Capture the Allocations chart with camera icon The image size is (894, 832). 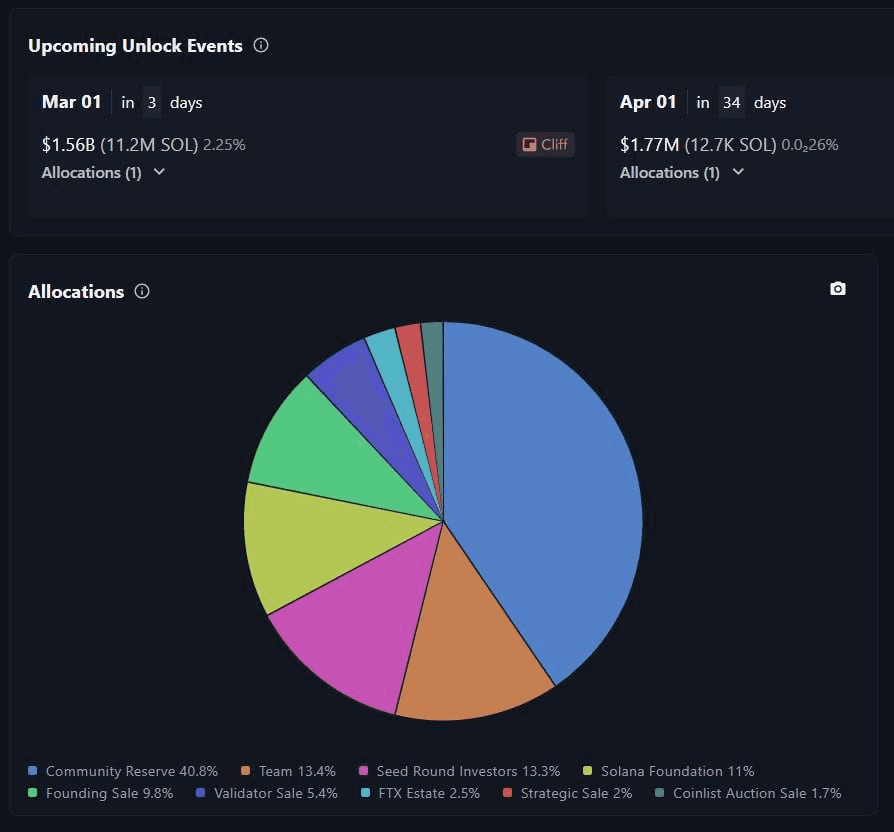tap(838, 289)
